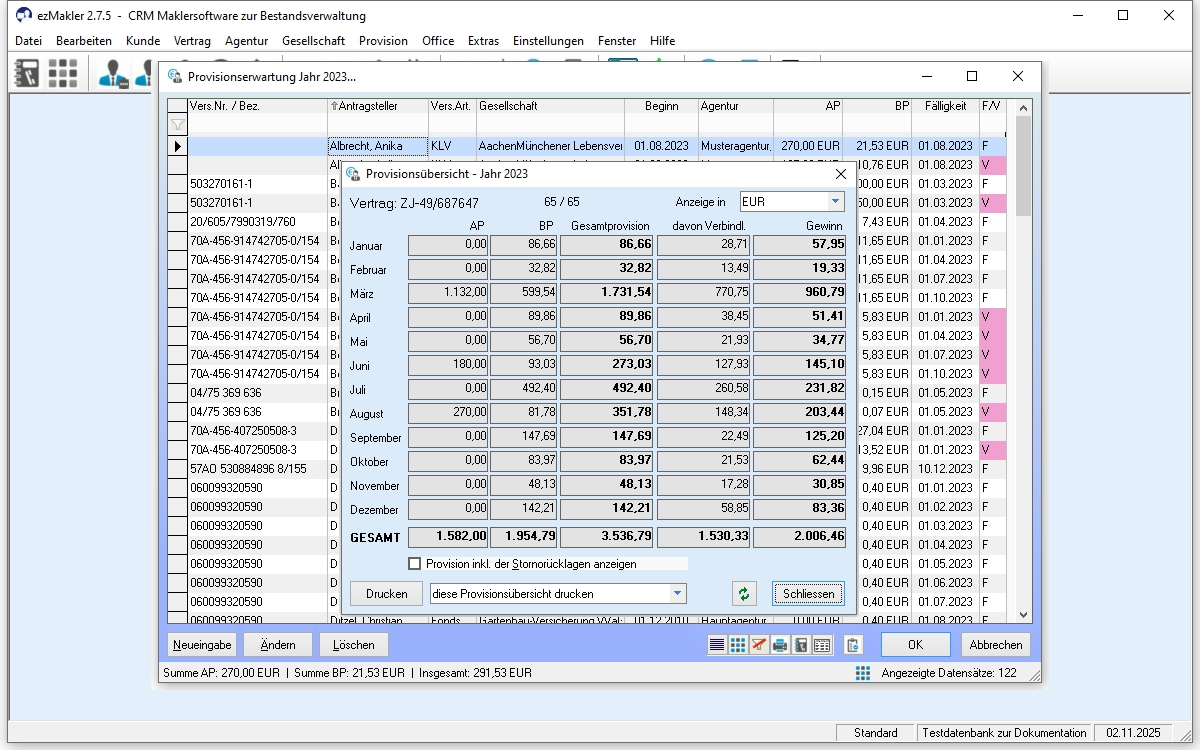The height and width of the screenshot is (750, 1200).
Task: Click the clipboard checkmark icon
Action: (853, 645)
